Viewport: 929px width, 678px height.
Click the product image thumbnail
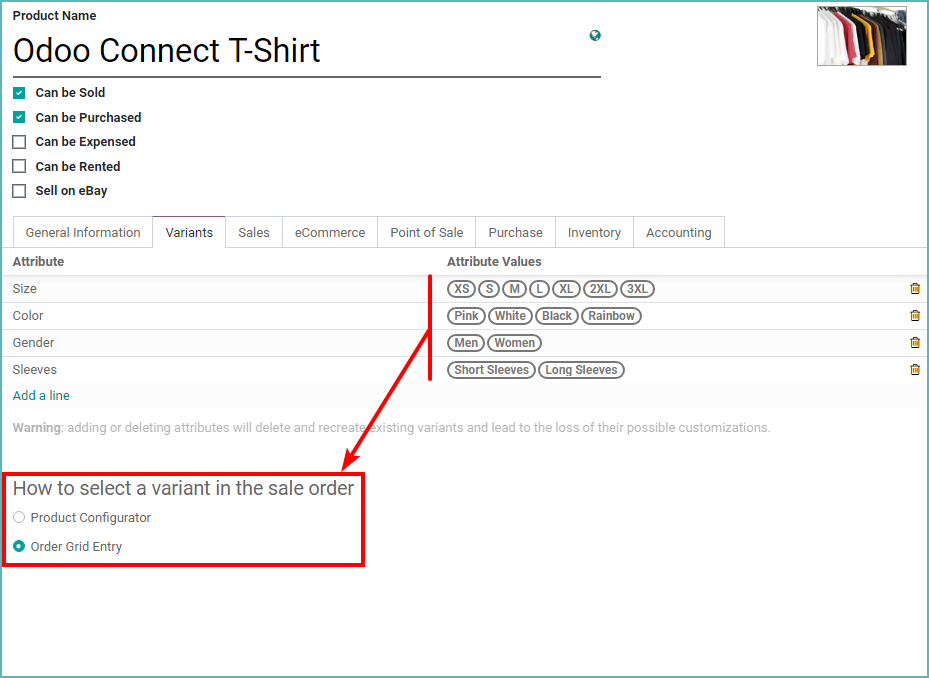pyautogui.click(x=861, y=36)
